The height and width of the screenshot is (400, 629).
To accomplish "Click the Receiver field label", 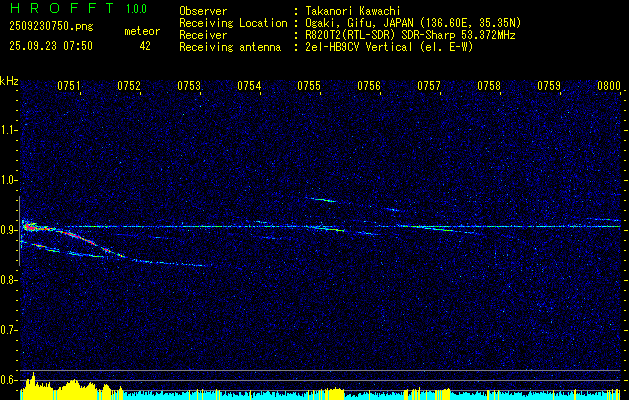I will pyautogui.click(x=203, y=35).
